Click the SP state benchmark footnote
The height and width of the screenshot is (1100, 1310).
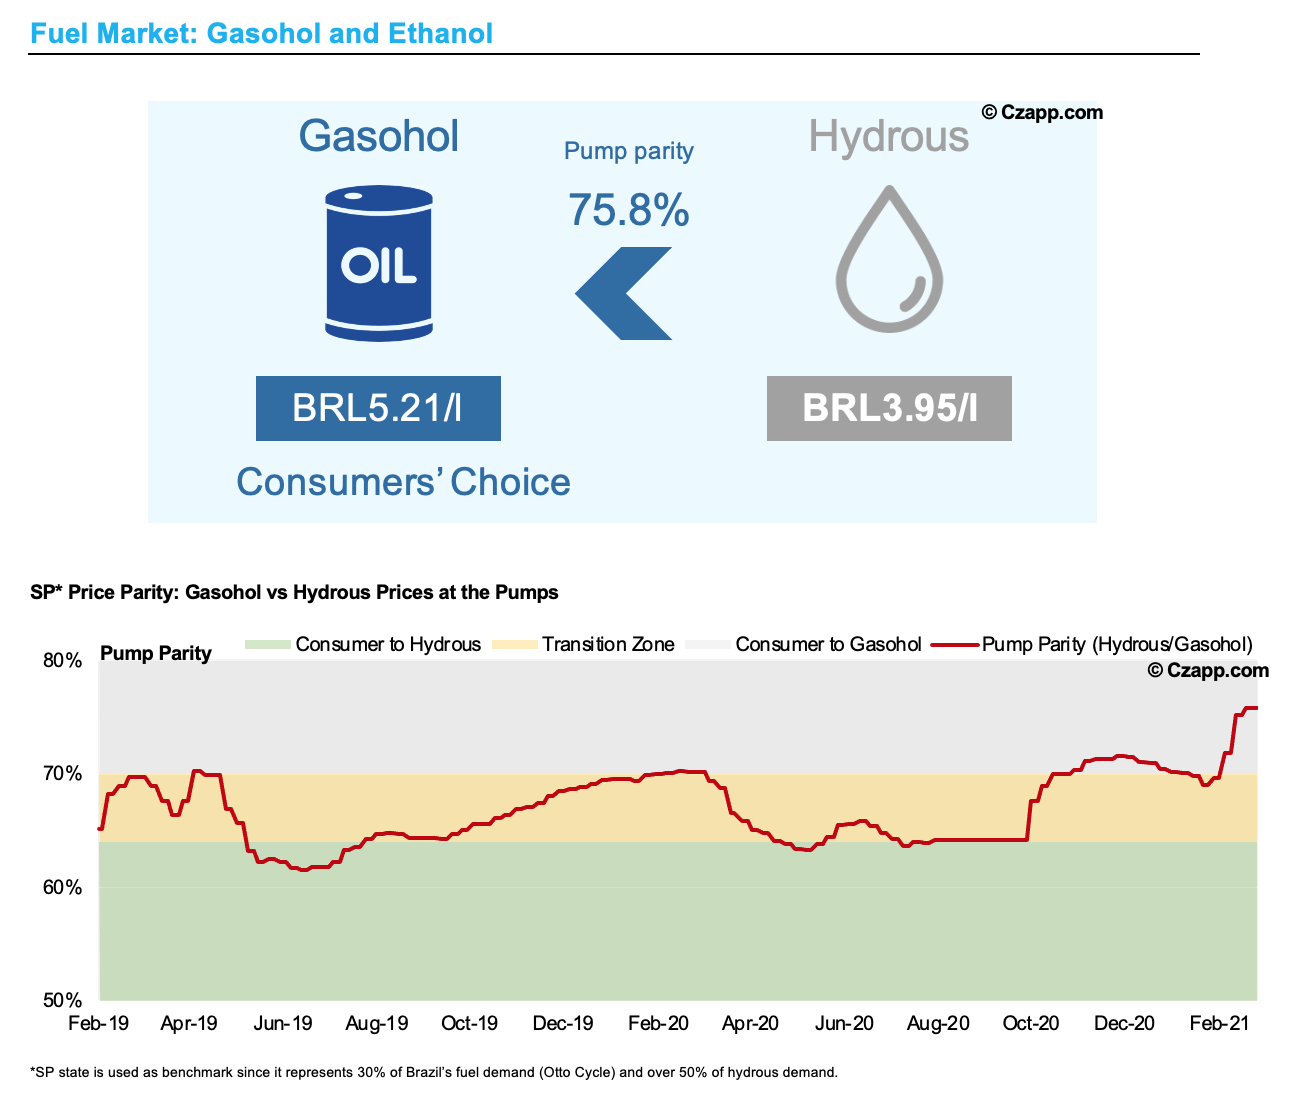[434, 1073]
